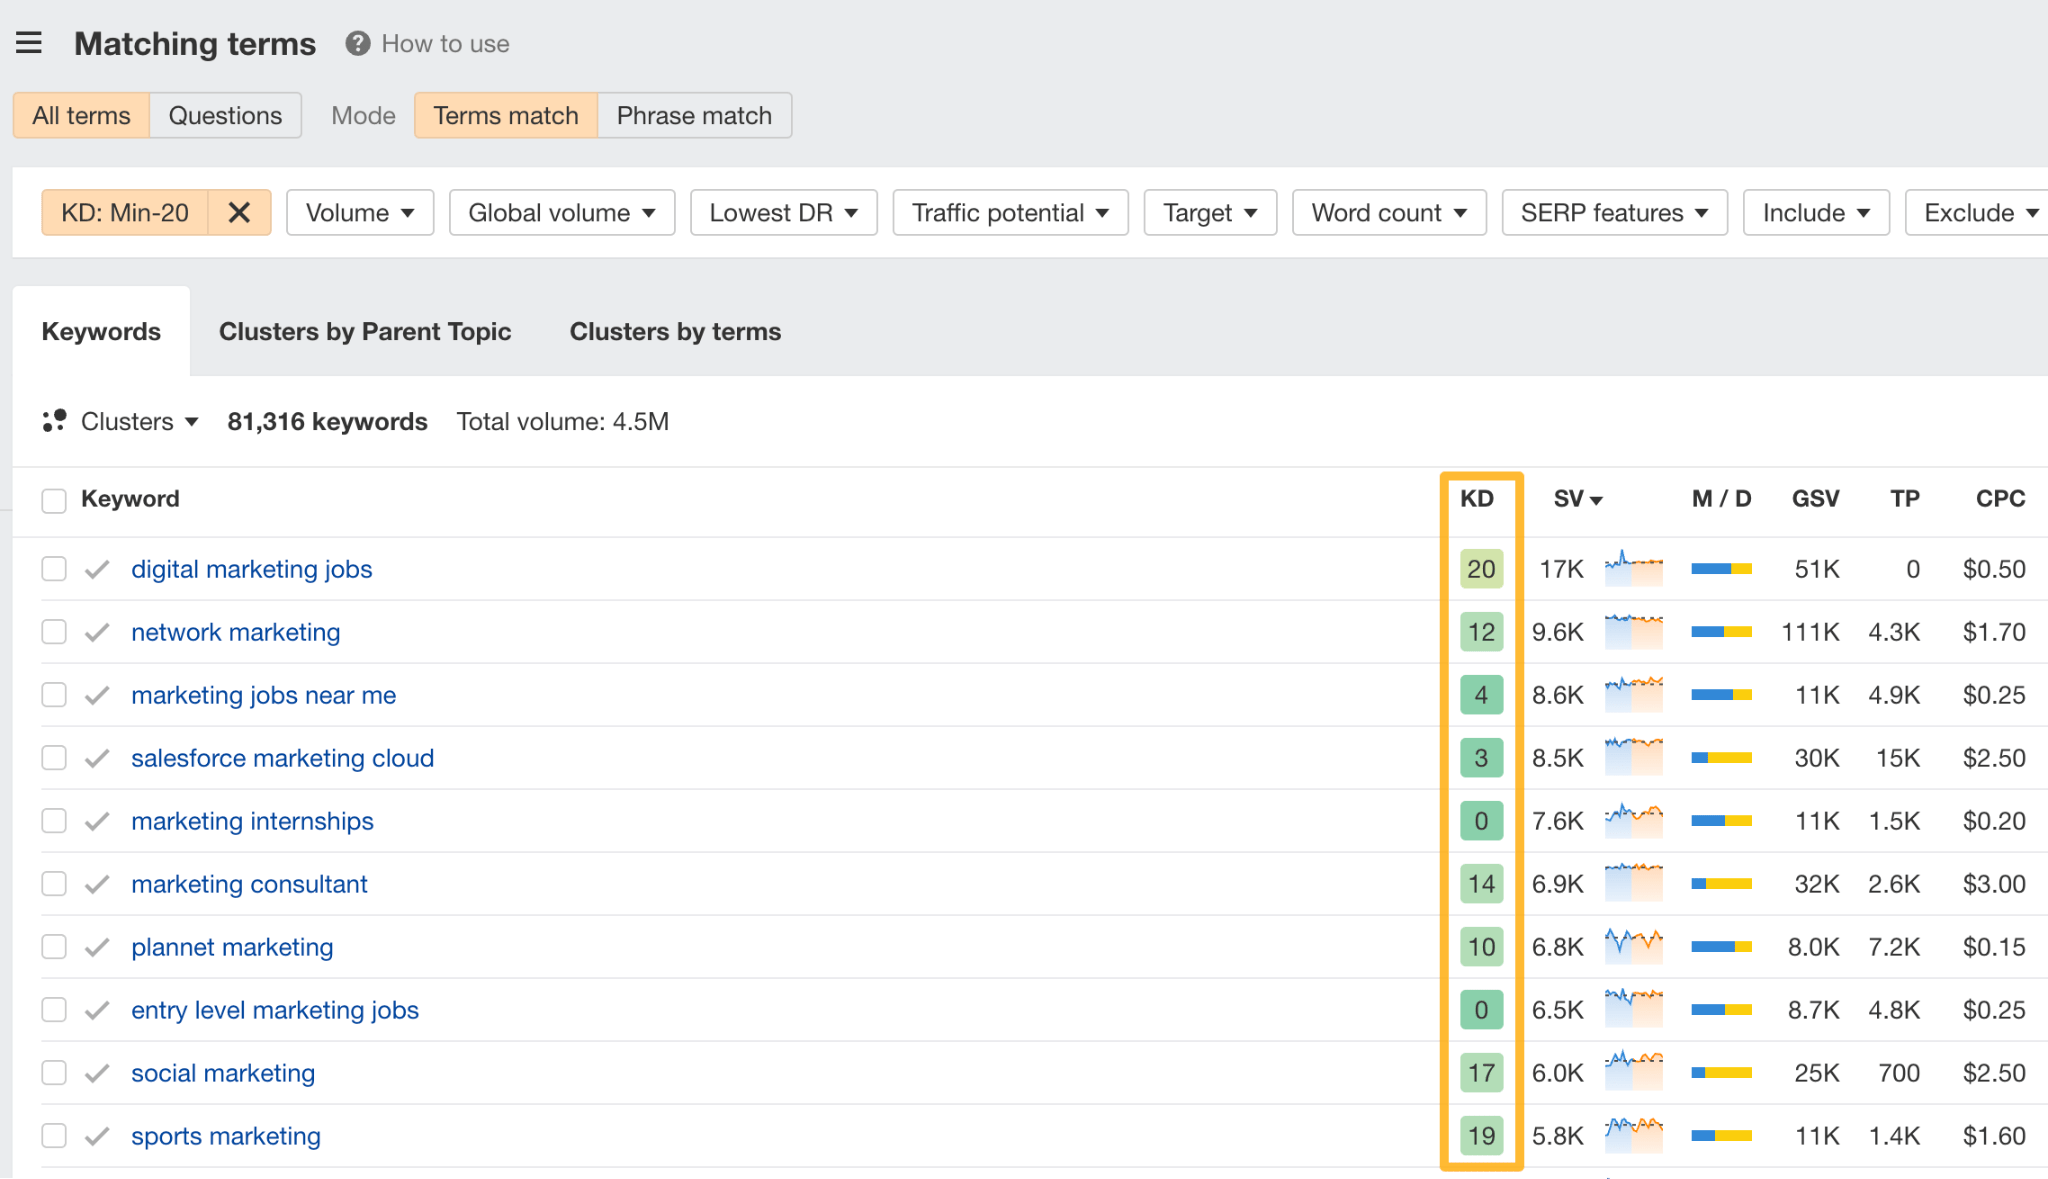Open the SERP features dropdown

click(x=1613, y=212)
